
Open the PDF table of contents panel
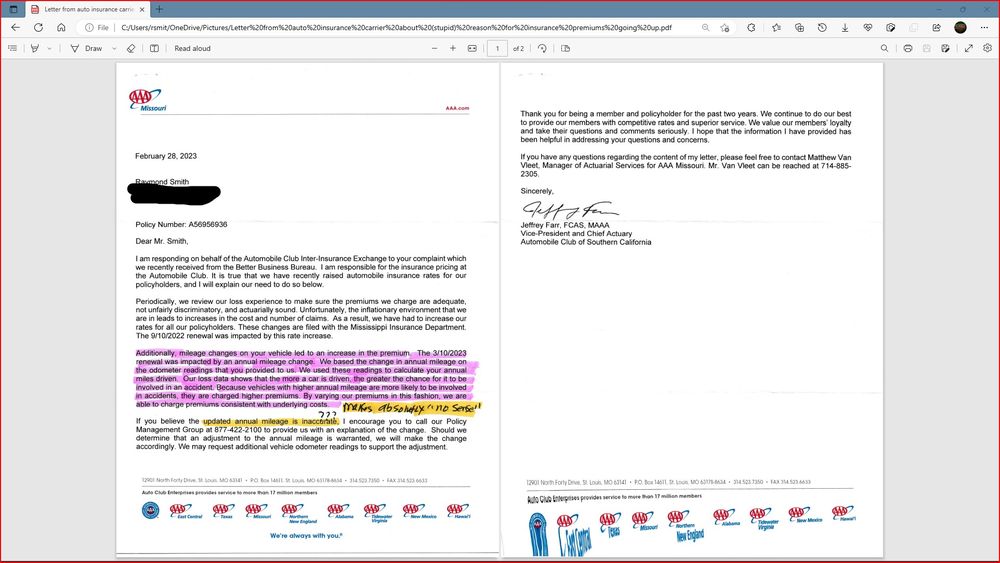tap(13, 48)
